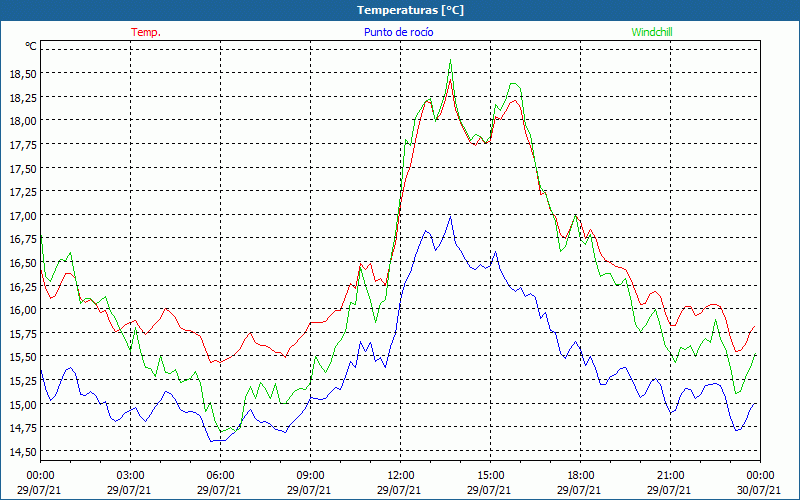800x500 pixels.
Task: Click the 15,25 y-axis value
Action: tap(23, 381)
